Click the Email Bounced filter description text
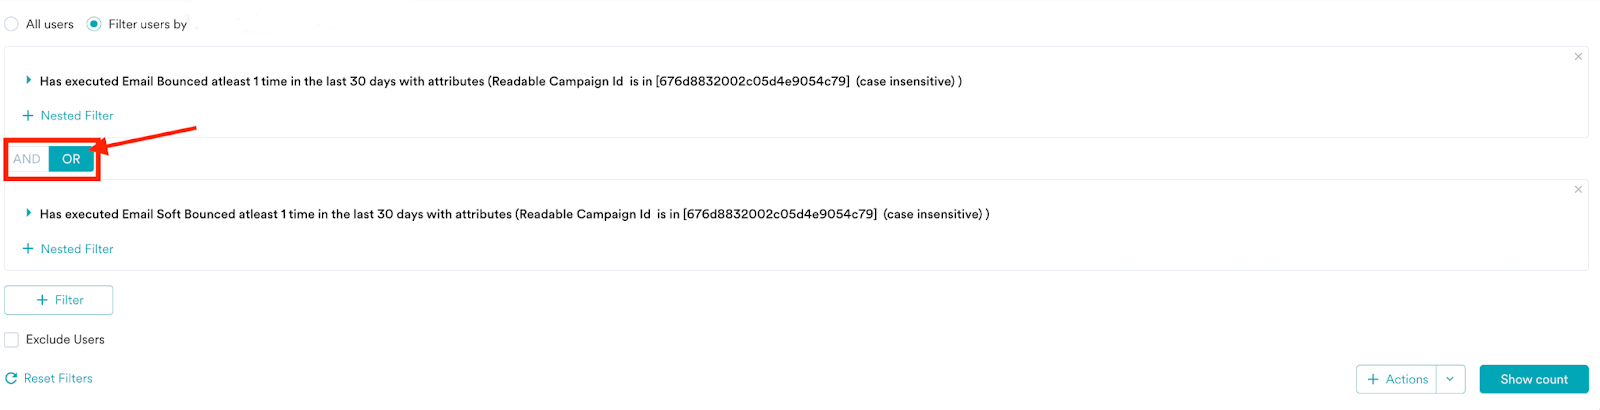Viewport: 1600px width, 410px height. click(x=500, y=81)
